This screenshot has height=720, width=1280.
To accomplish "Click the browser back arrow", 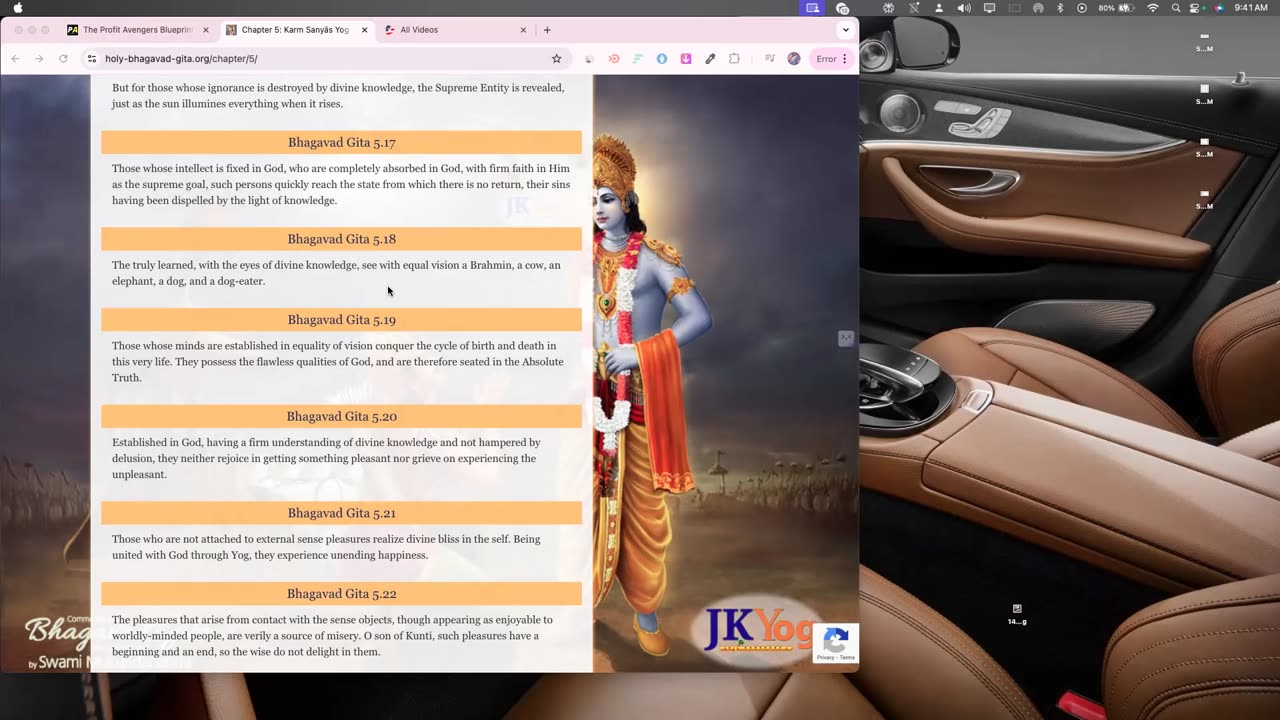I will coord(15,59).
